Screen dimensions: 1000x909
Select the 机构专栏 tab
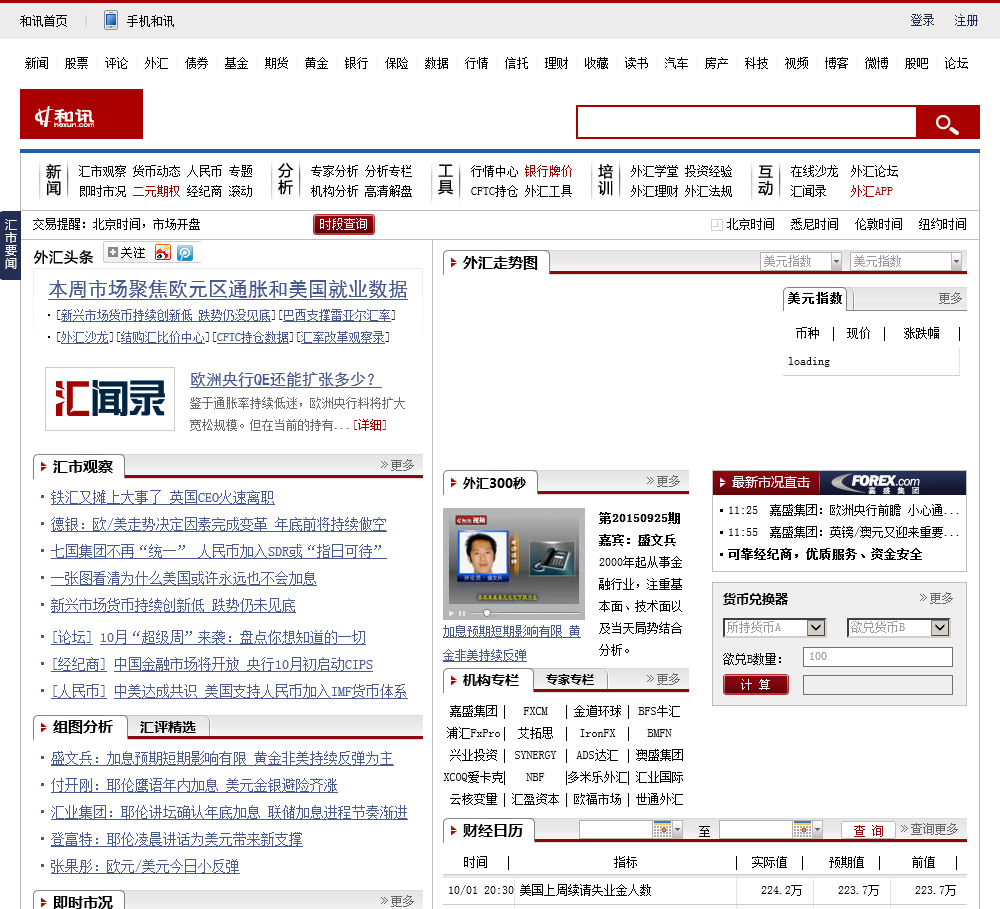click(x=488, y=680)
